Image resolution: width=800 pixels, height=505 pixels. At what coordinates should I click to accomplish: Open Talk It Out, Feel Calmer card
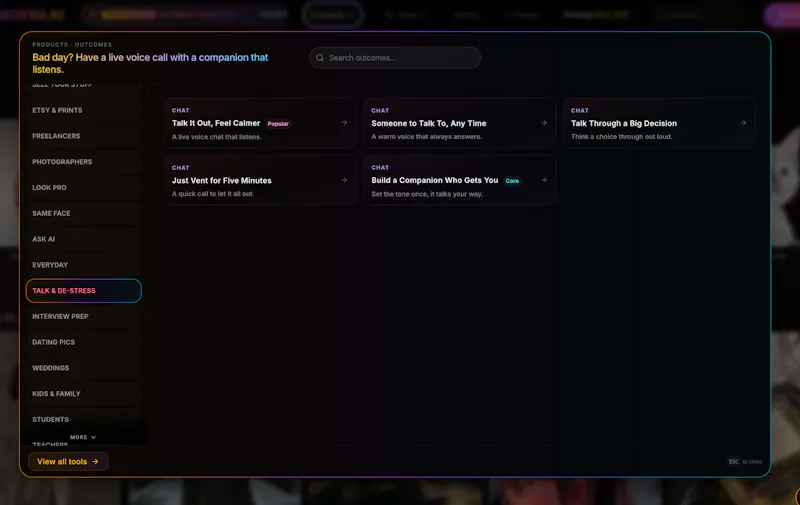coord(260,123)
